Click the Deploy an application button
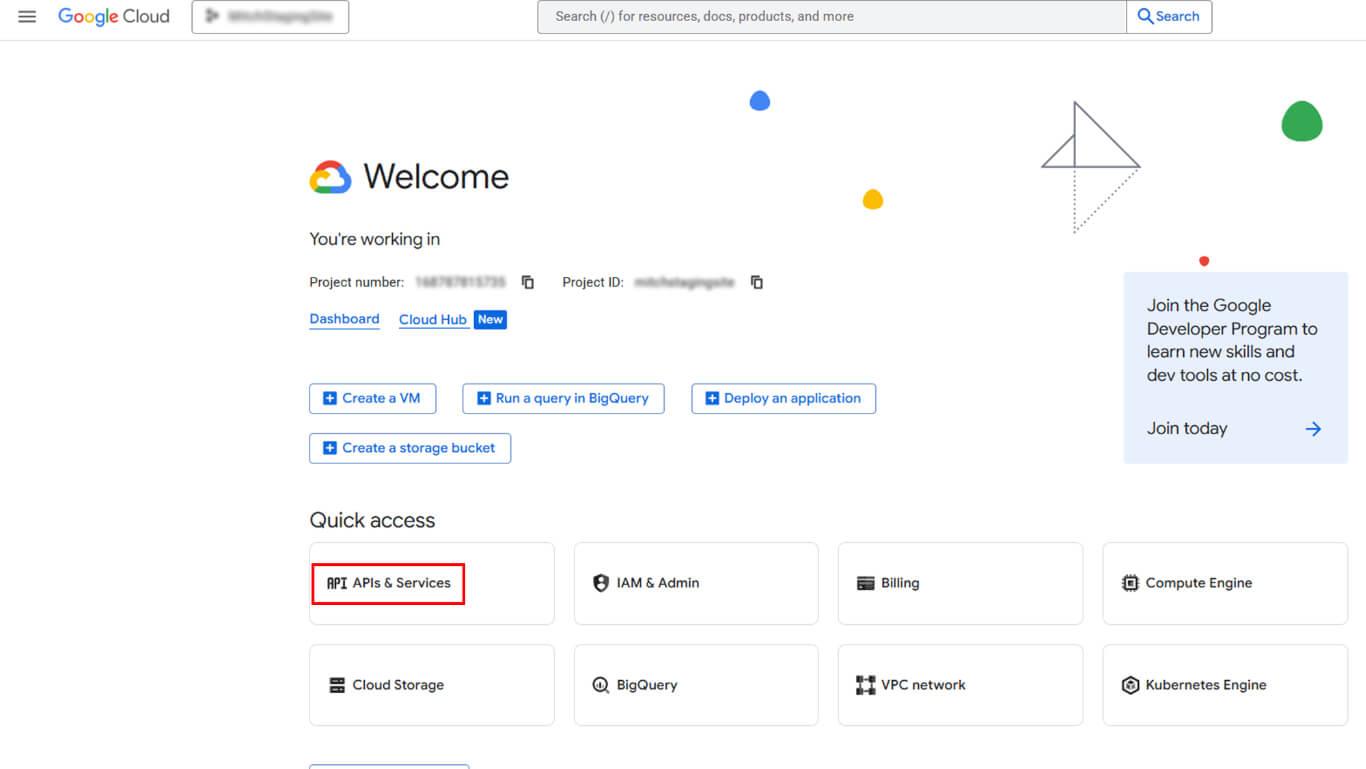Screen dimensions: 1366x769 (783, 398)
